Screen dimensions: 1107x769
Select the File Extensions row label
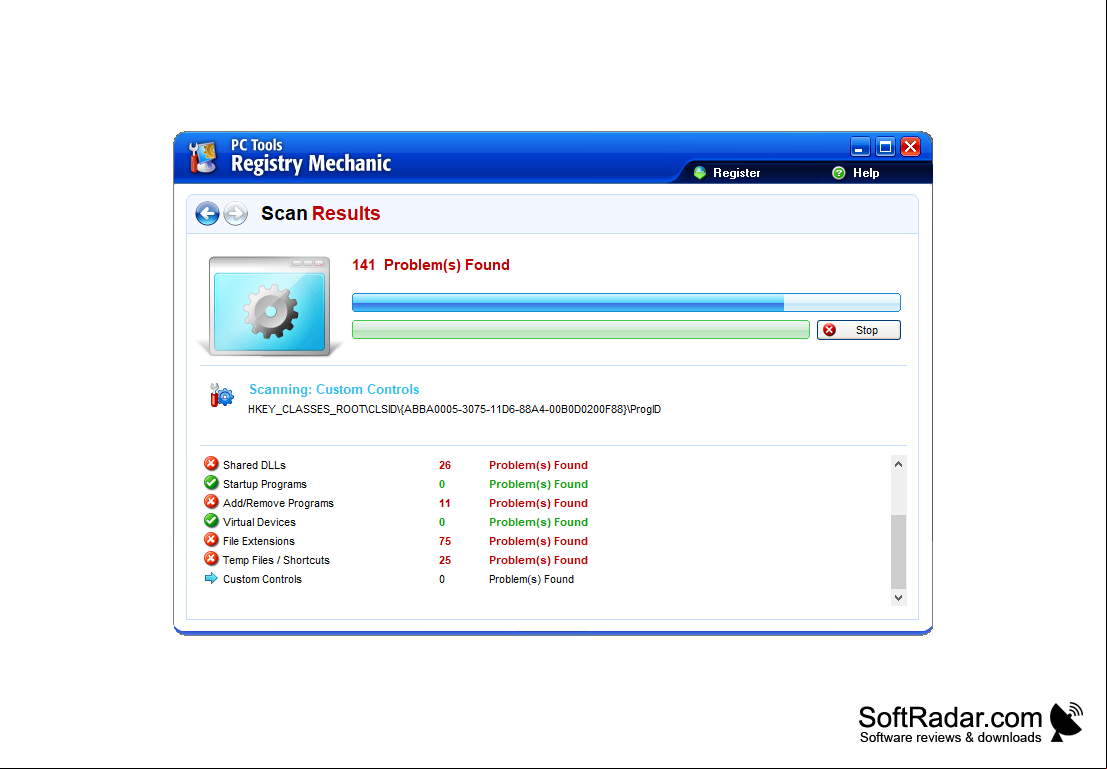[258, 542]
